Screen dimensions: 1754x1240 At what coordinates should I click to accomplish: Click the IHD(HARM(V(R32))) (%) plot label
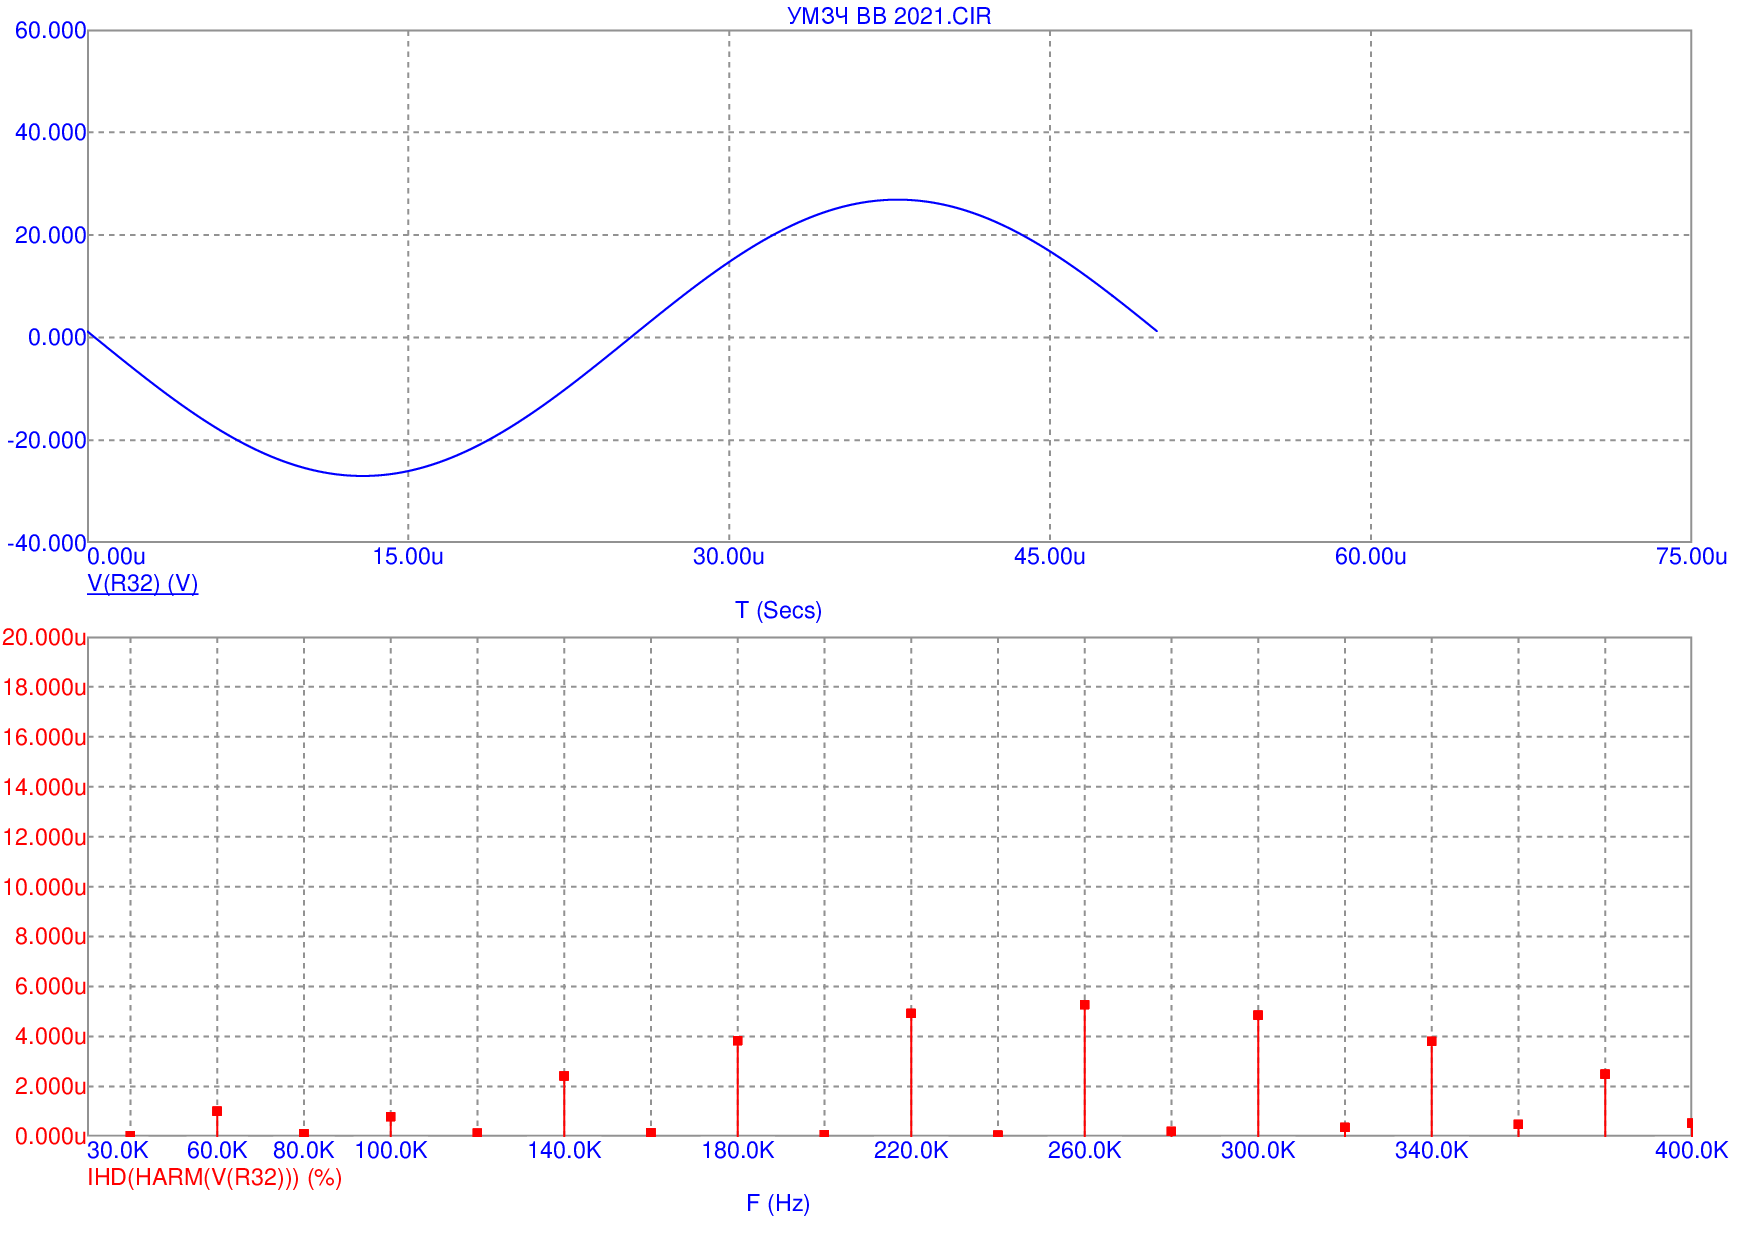[x=215, y=1178]
